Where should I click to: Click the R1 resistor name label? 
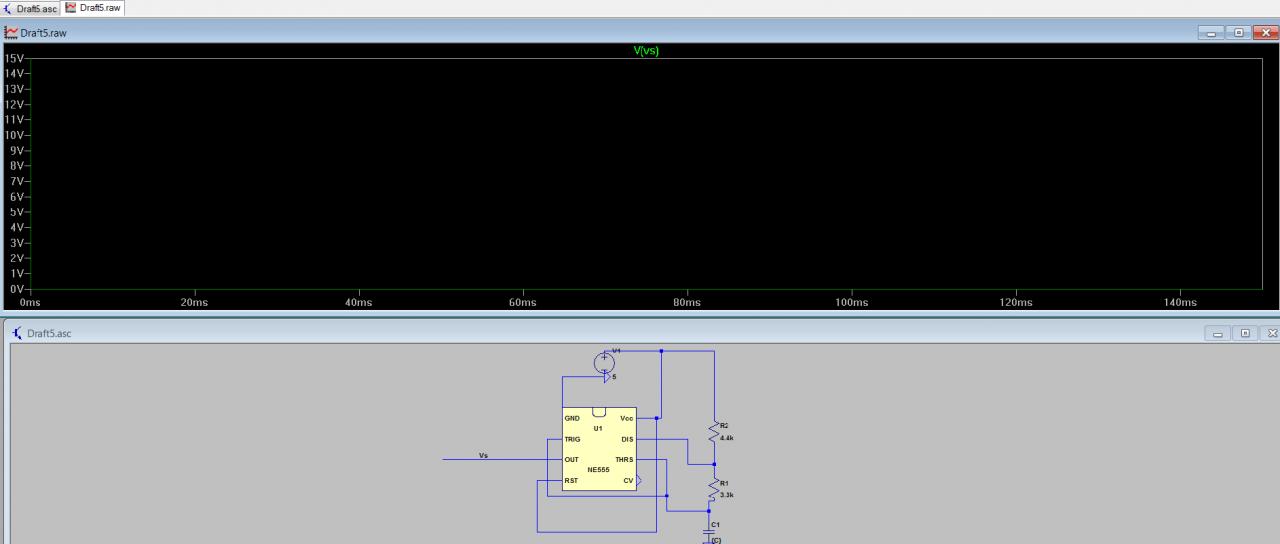point(724,482)
